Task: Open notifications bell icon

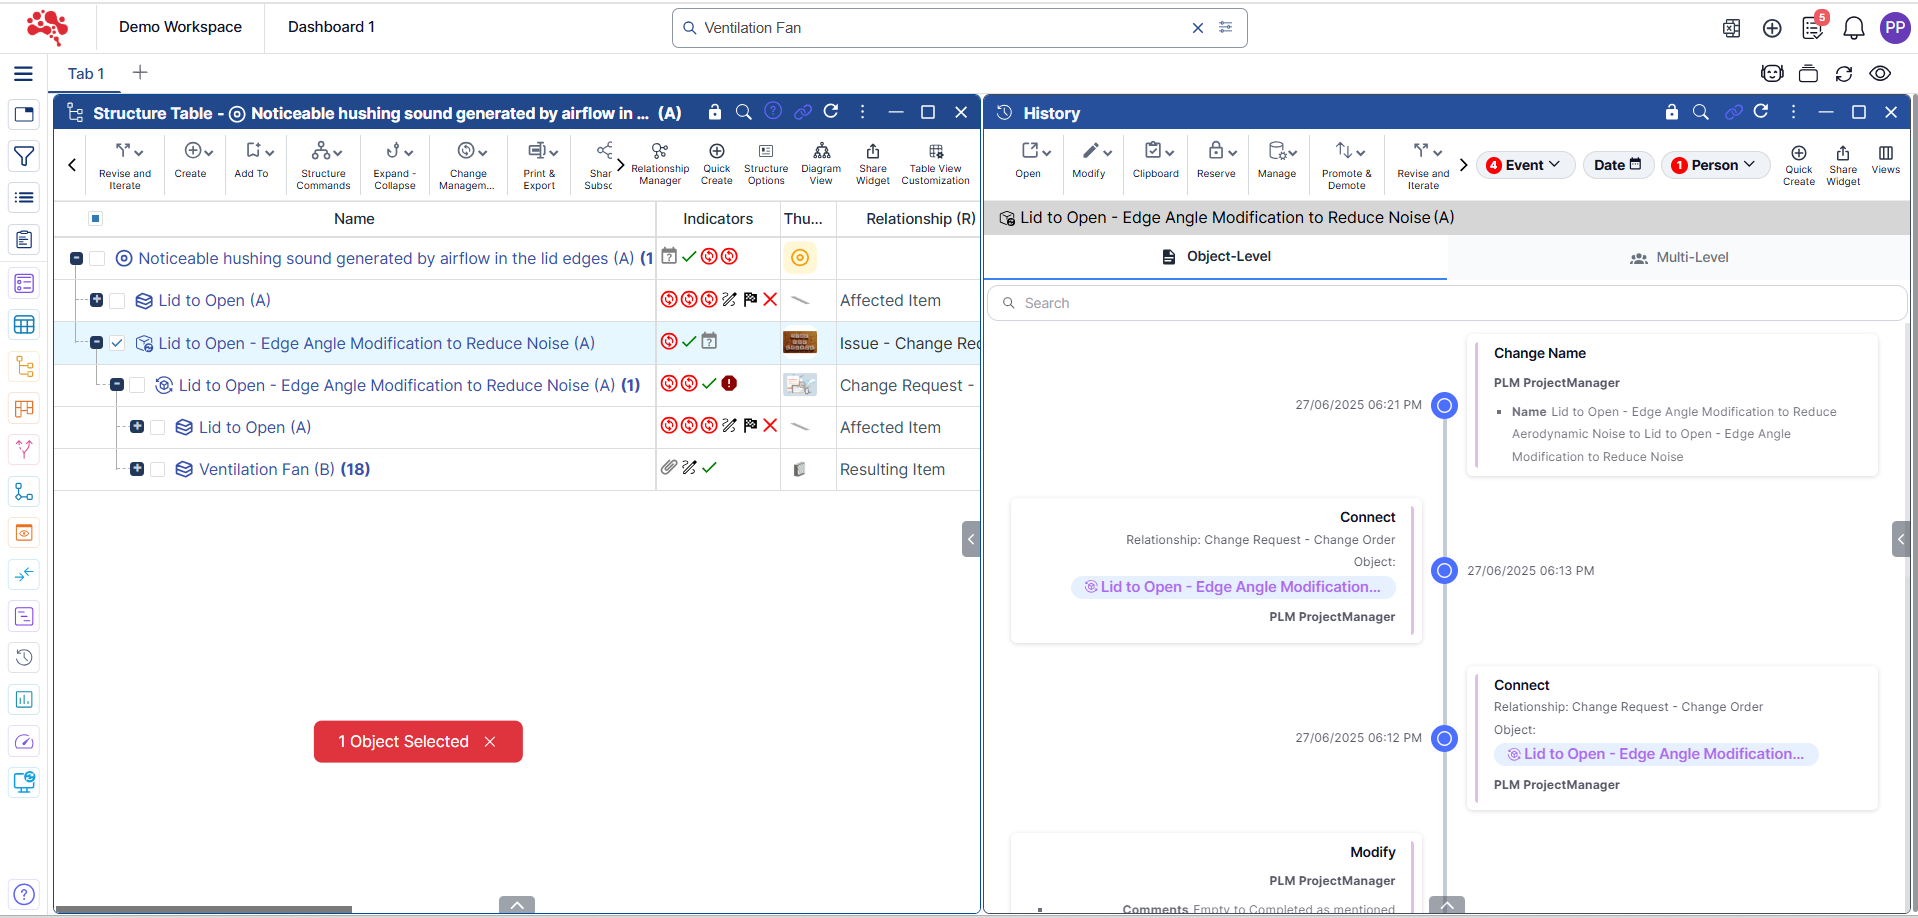Action: tap(1853, 28)
